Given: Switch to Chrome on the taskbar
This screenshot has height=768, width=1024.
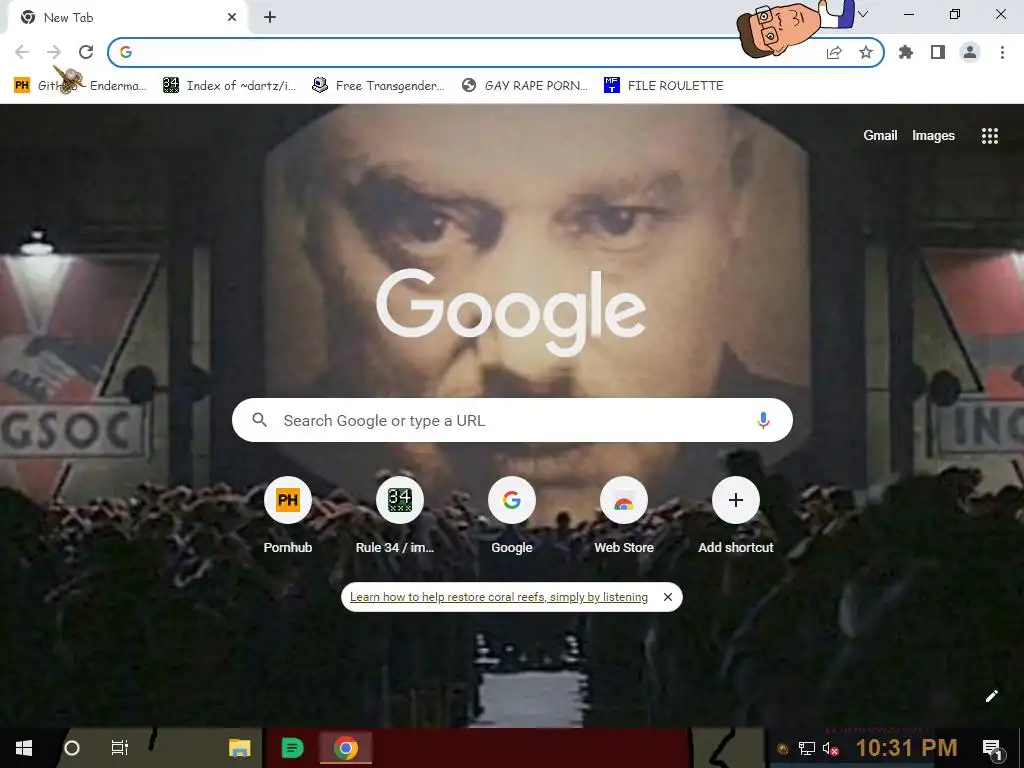Looking at the screenshot, I should click(345, 748).
